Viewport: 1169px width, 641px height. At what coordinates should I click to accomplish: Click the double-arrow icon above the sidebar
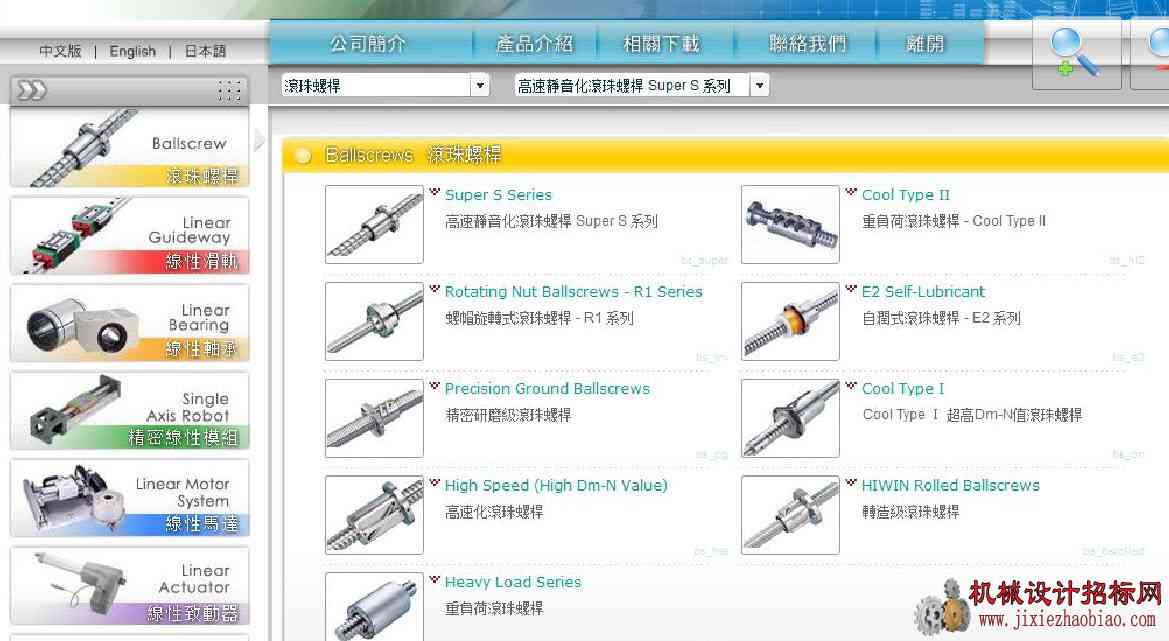[x=31, y=91]
